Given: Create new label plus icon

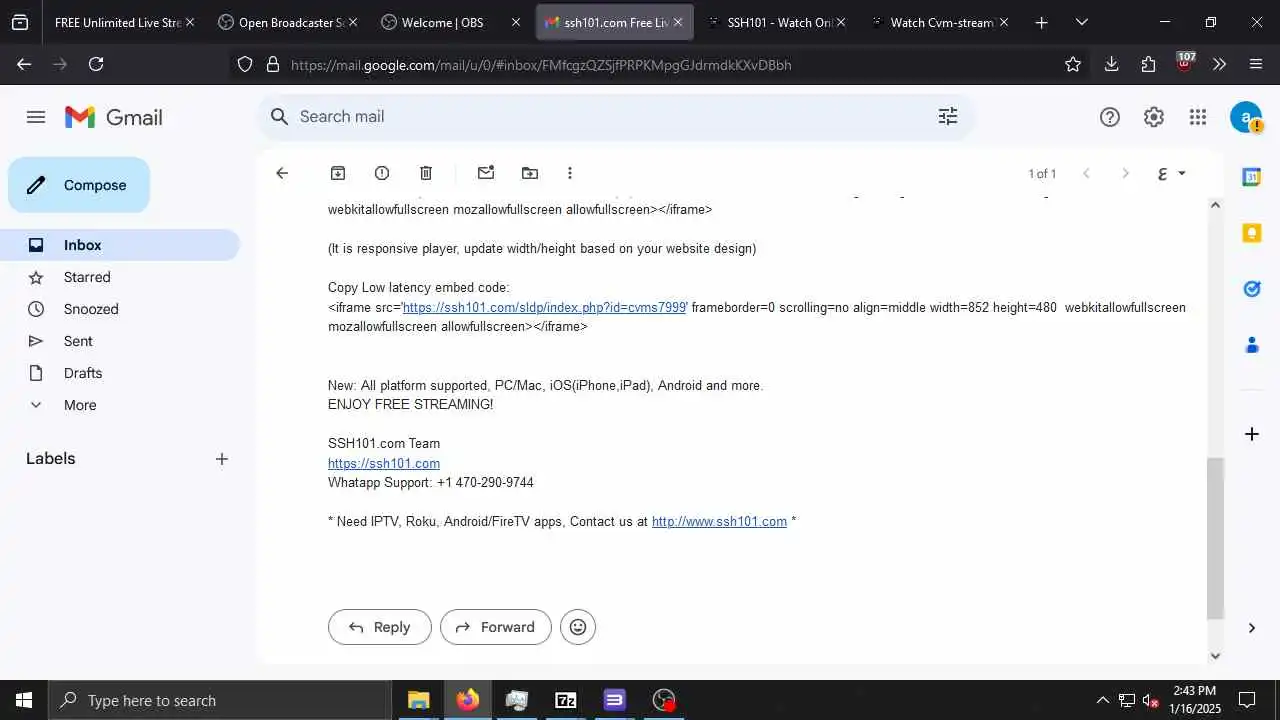Looking at the screenshot, I should pos(222,459).
